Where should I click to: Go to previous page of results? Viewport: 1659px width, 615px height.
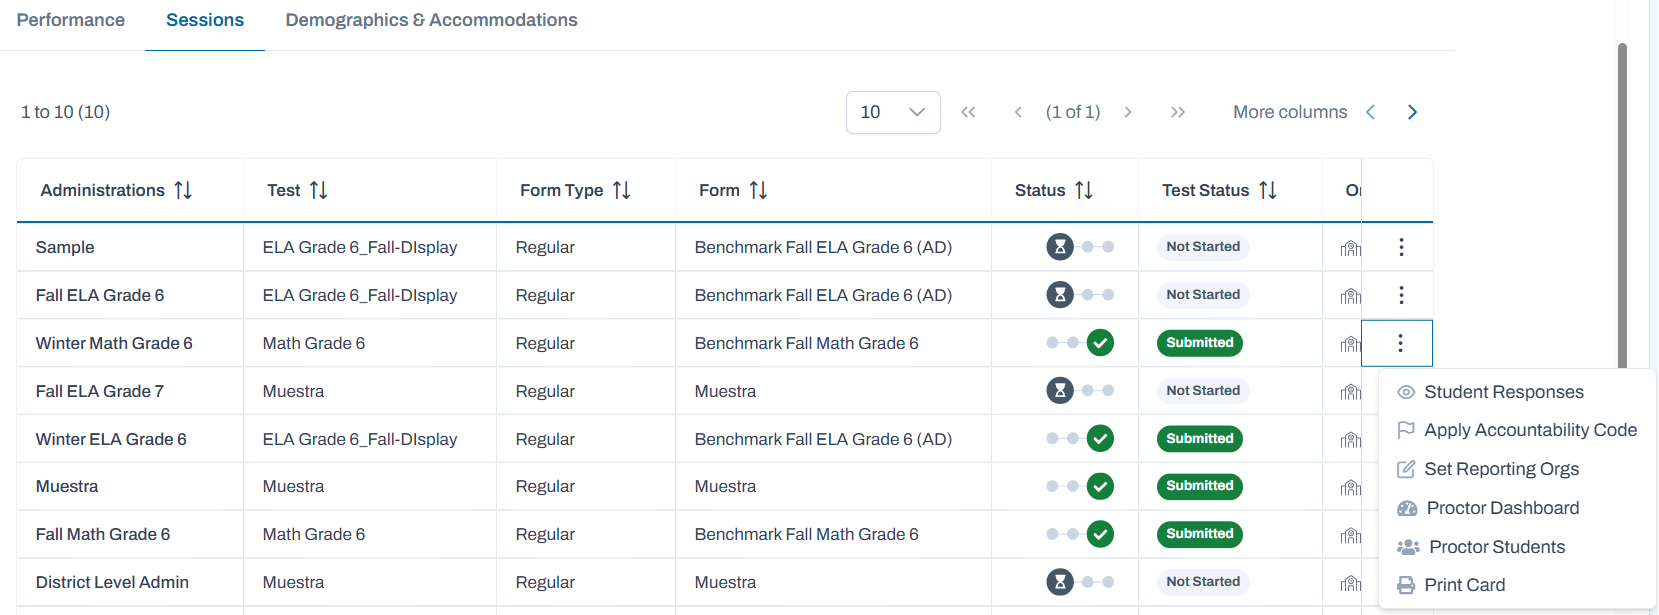point(1018,112)
